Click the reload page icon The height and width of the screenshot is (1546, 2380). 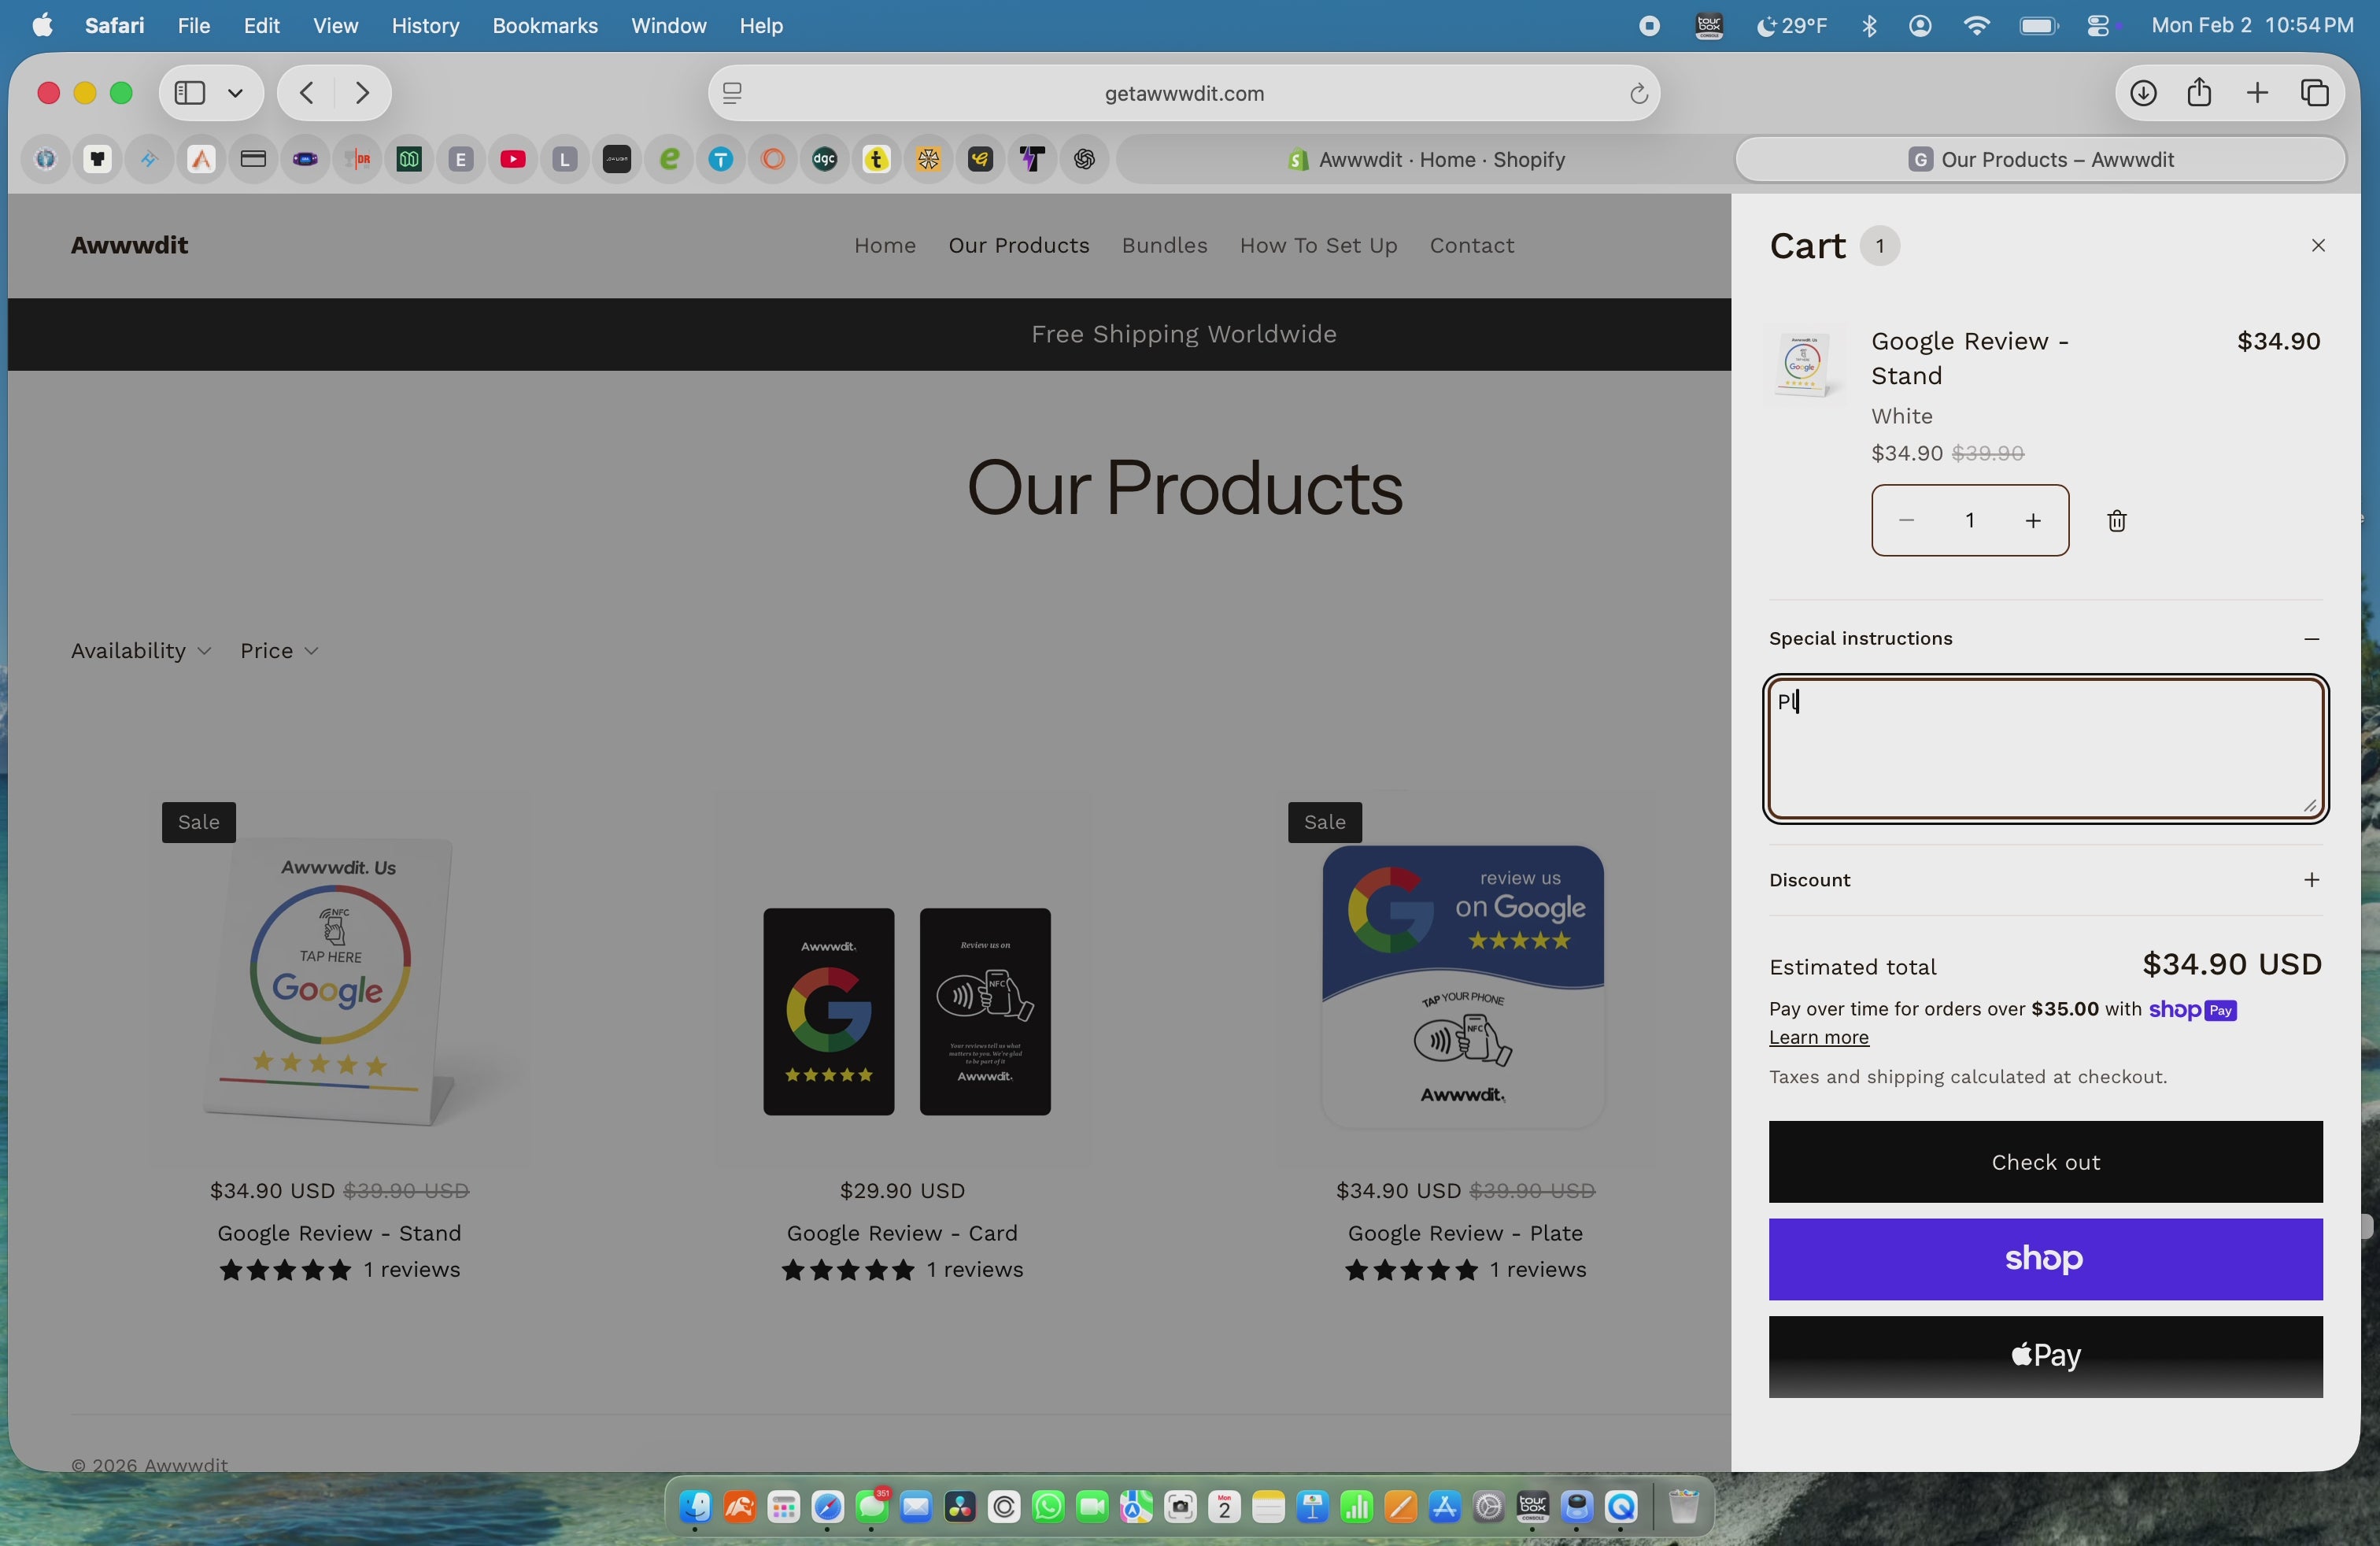[x=1638, y=94]
